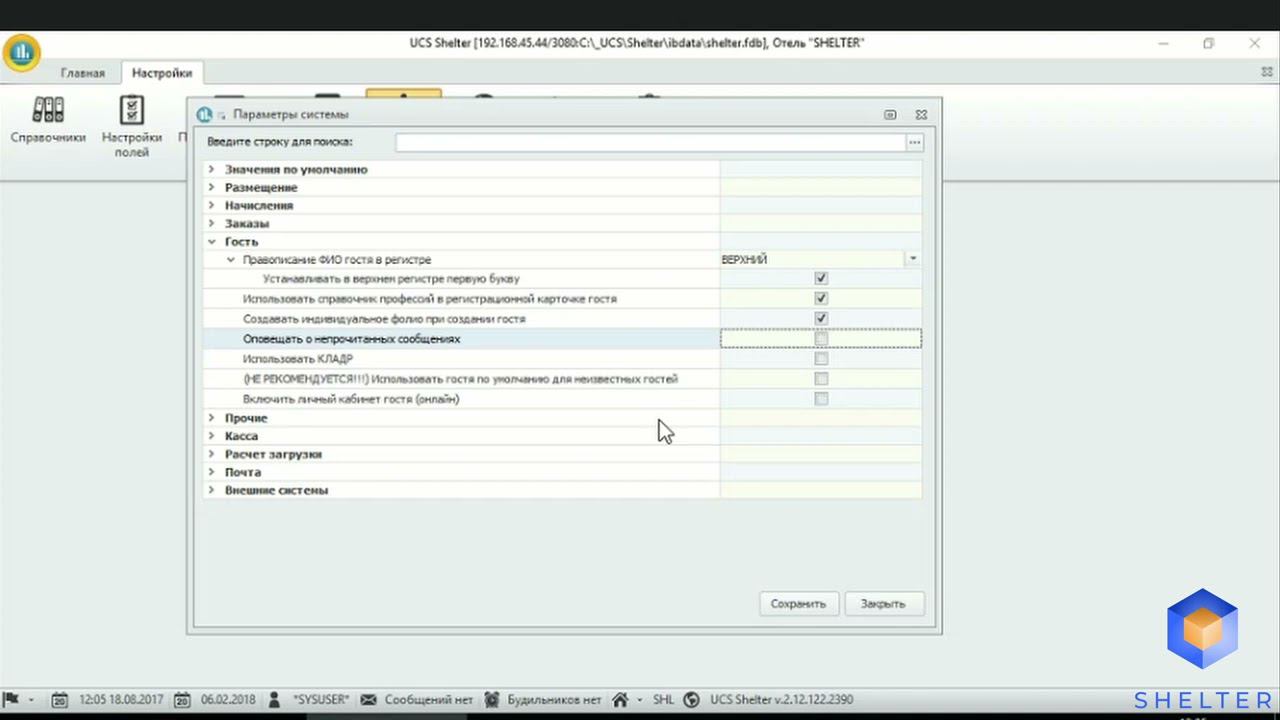Screen dimensions: 1280x720
Task: Click the Сохранить button
Action: point(798,603)
